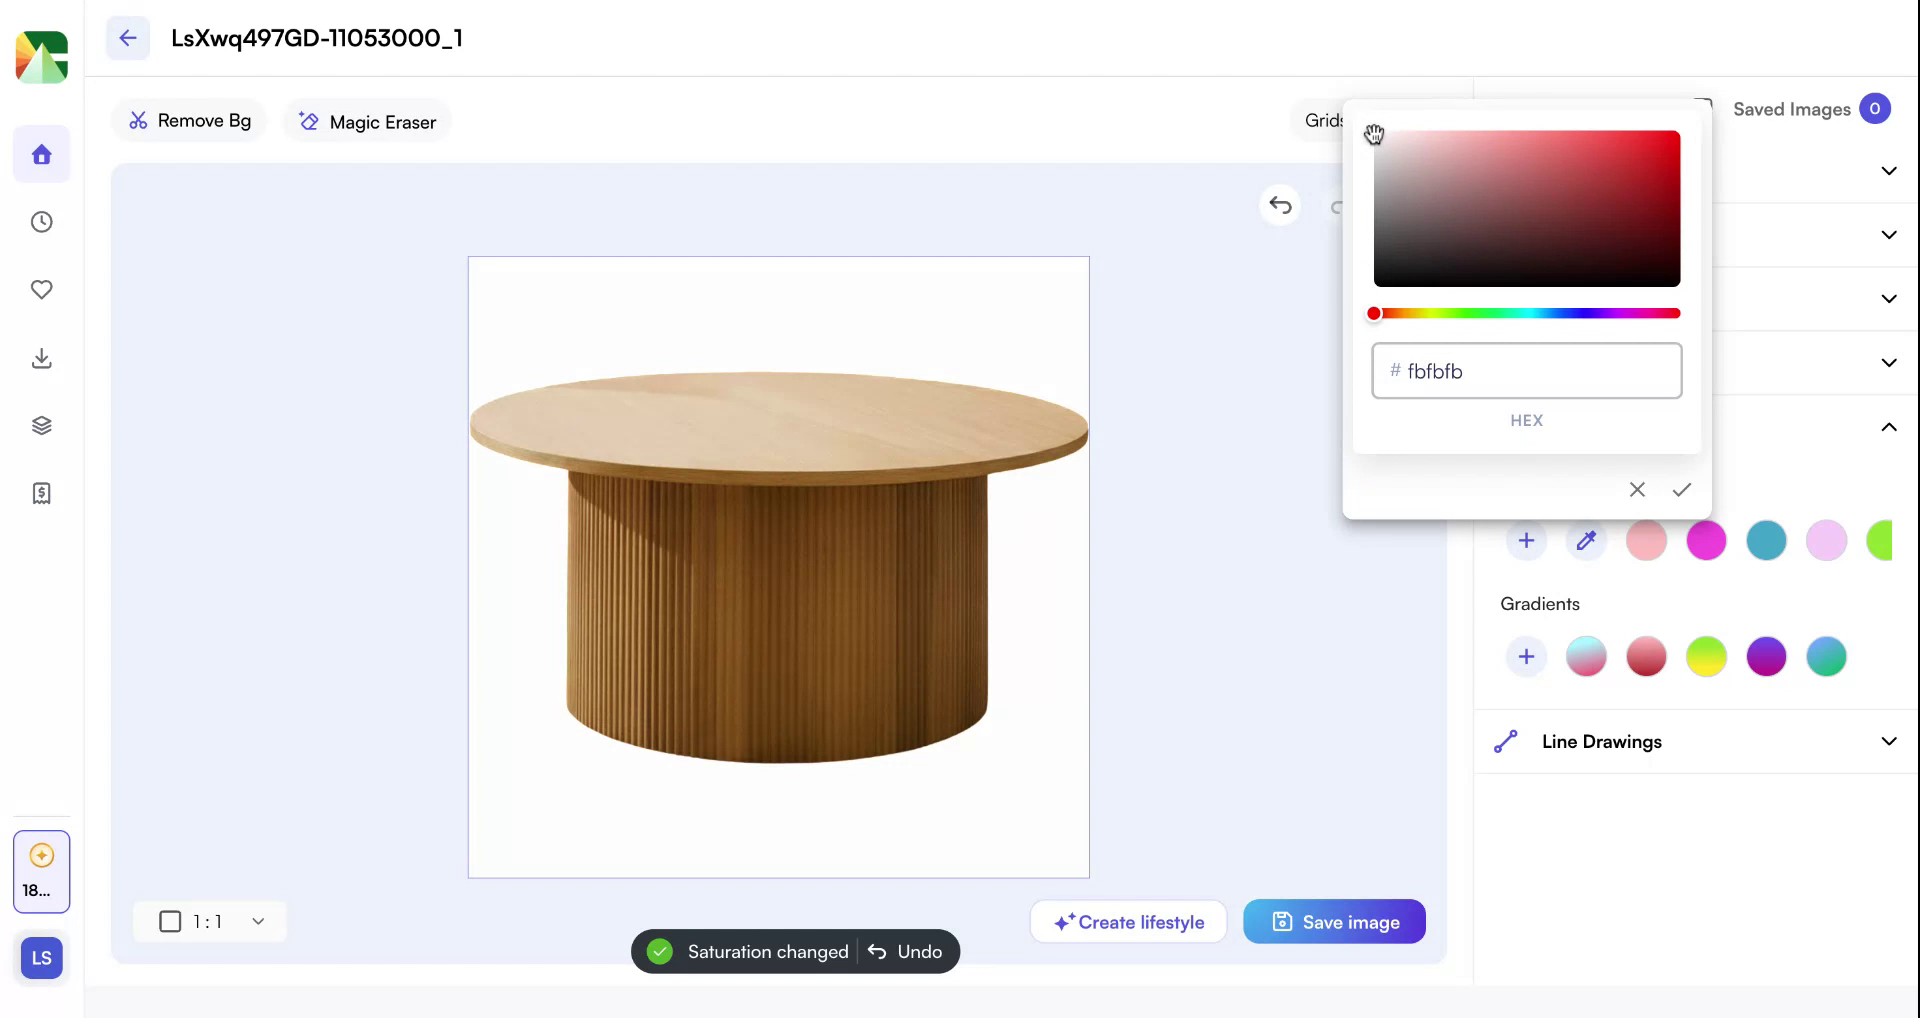Viewport: 1920px width, 1018px height.
Task: Open Billing via the receipt icon
Action: click(x=41, y=492)
